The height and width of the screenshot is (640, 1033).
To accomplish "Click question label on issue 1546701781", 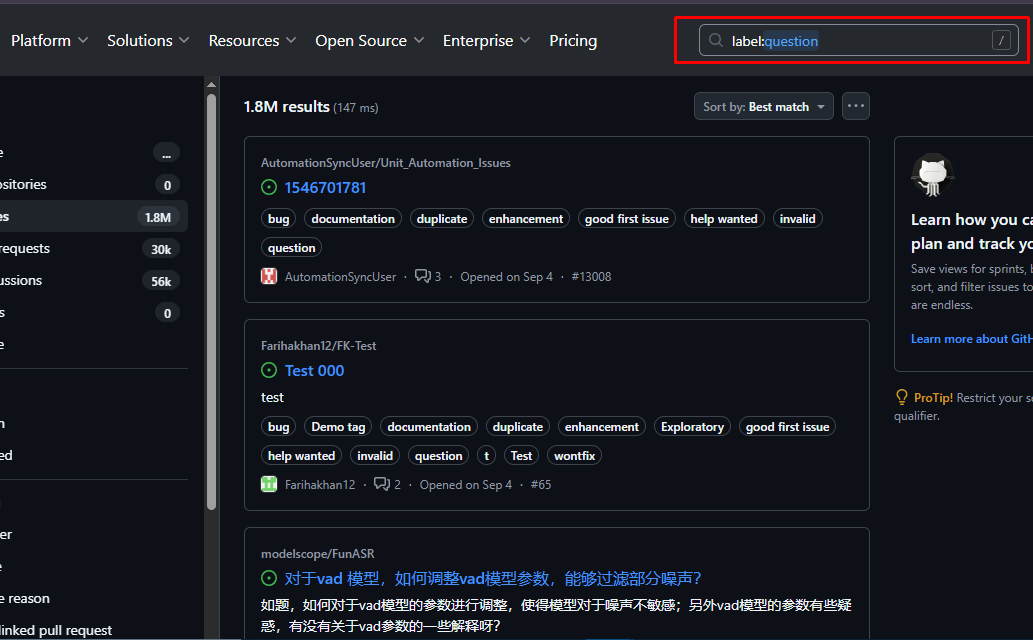I will pyautogui.click(x=291, y=248).
